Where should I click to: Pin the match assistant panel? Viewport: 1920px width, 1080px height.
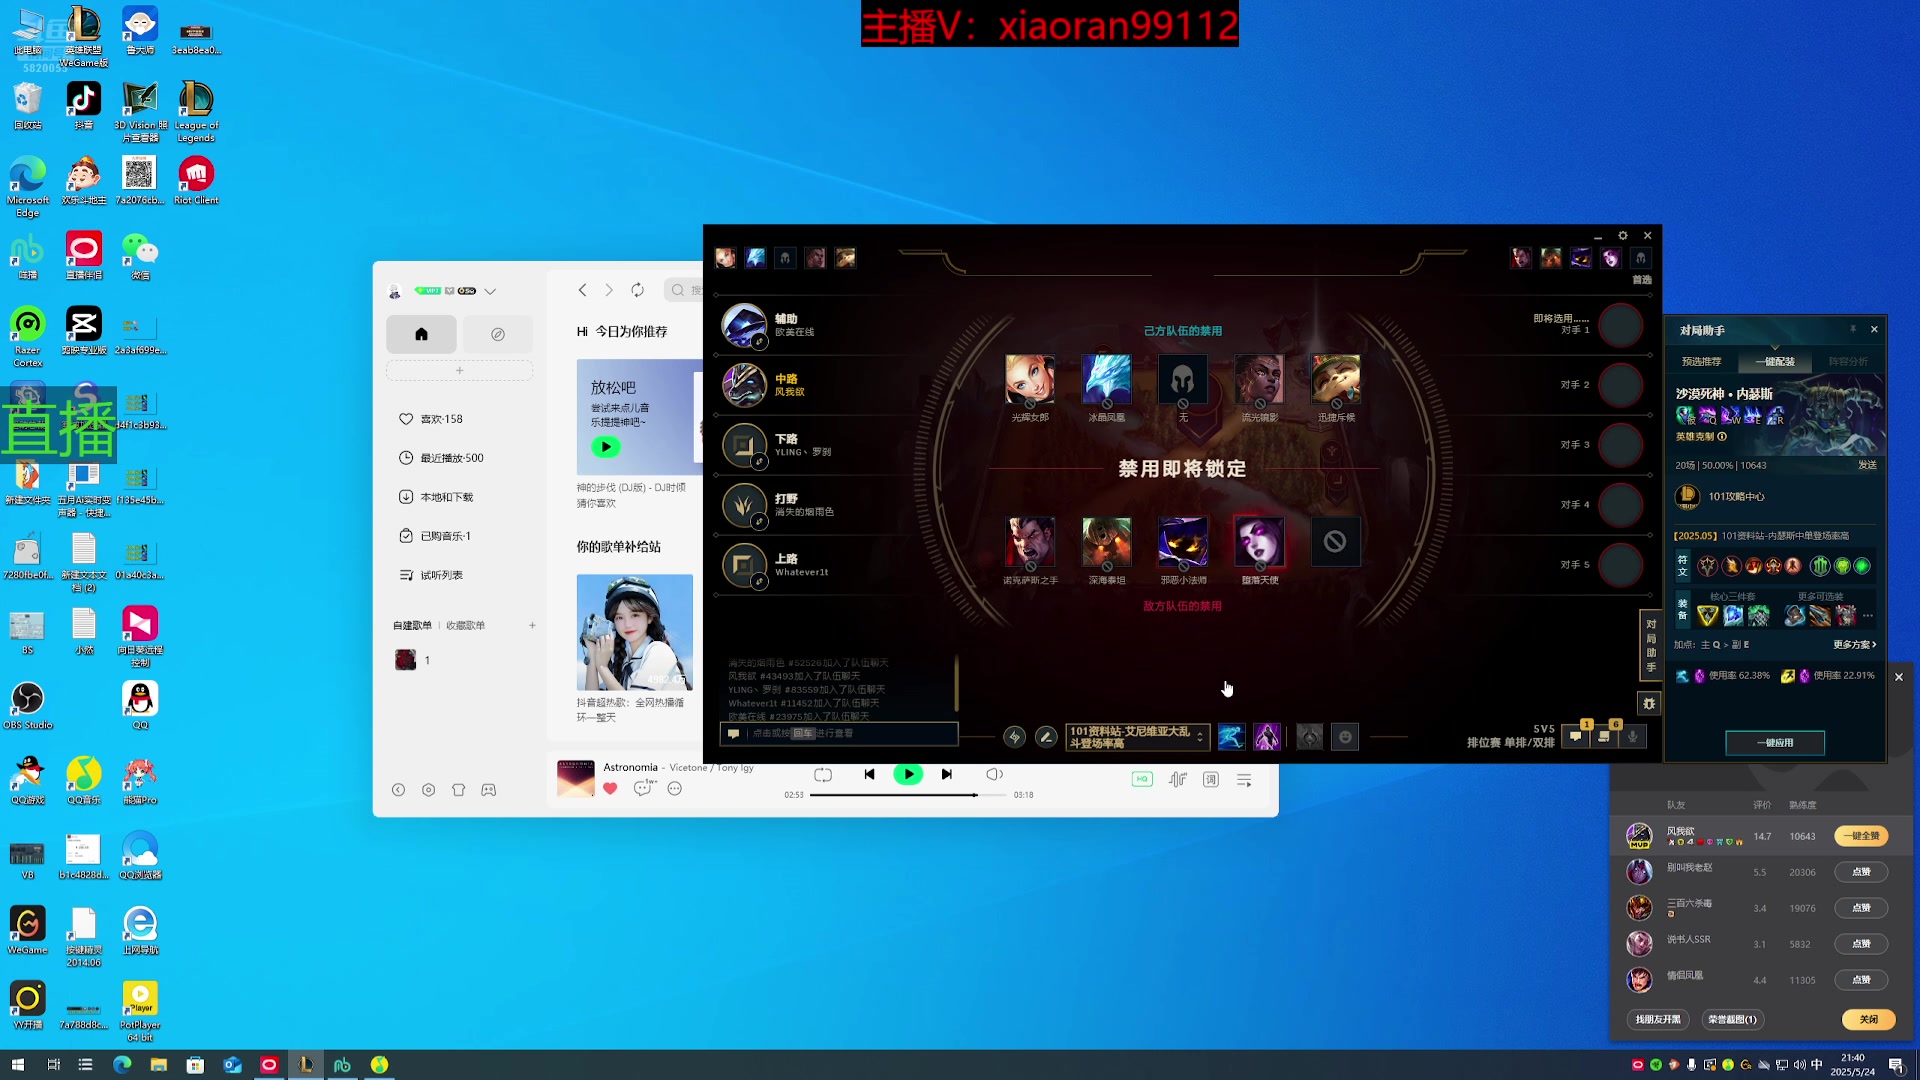click(x=1853, y=329)
